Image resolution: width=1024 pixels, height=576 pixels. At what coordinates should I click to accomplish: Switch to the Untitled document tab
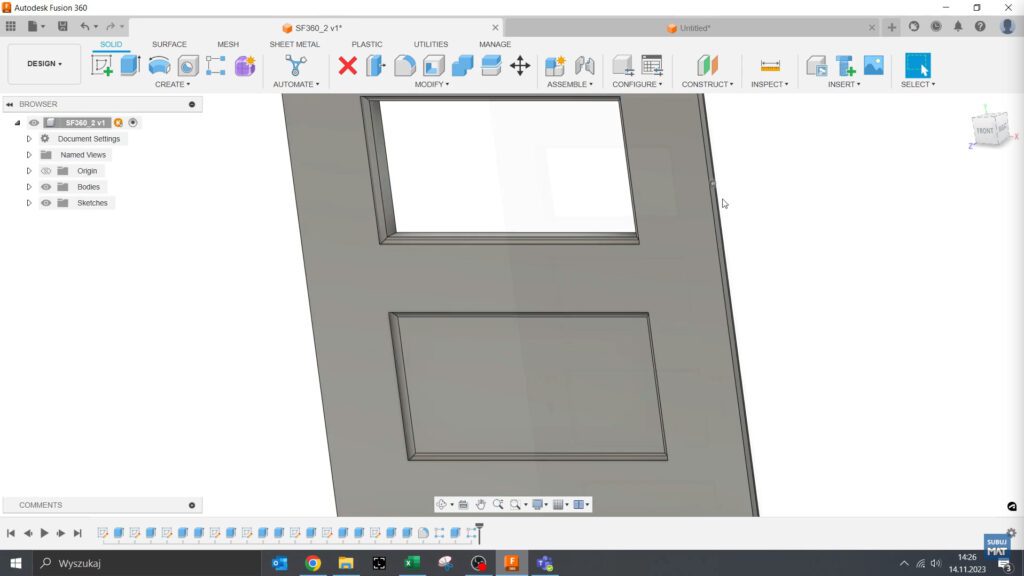tap(695, 28)
